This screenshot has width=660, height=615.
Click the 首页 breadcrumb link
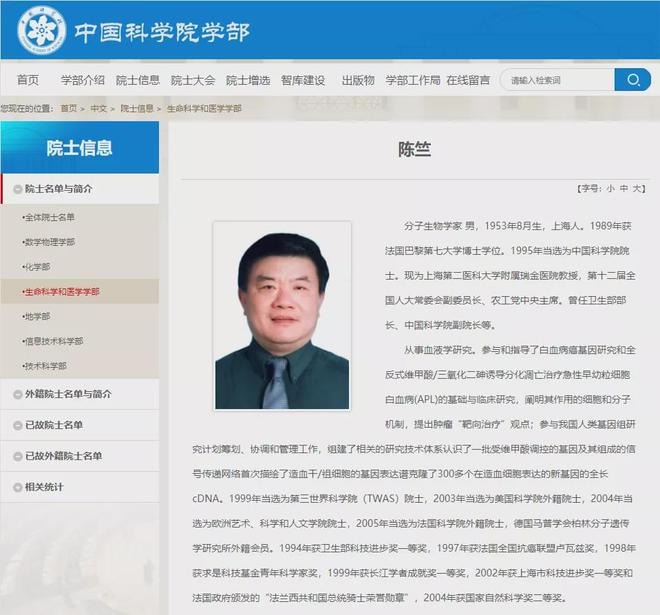(69, 109)
